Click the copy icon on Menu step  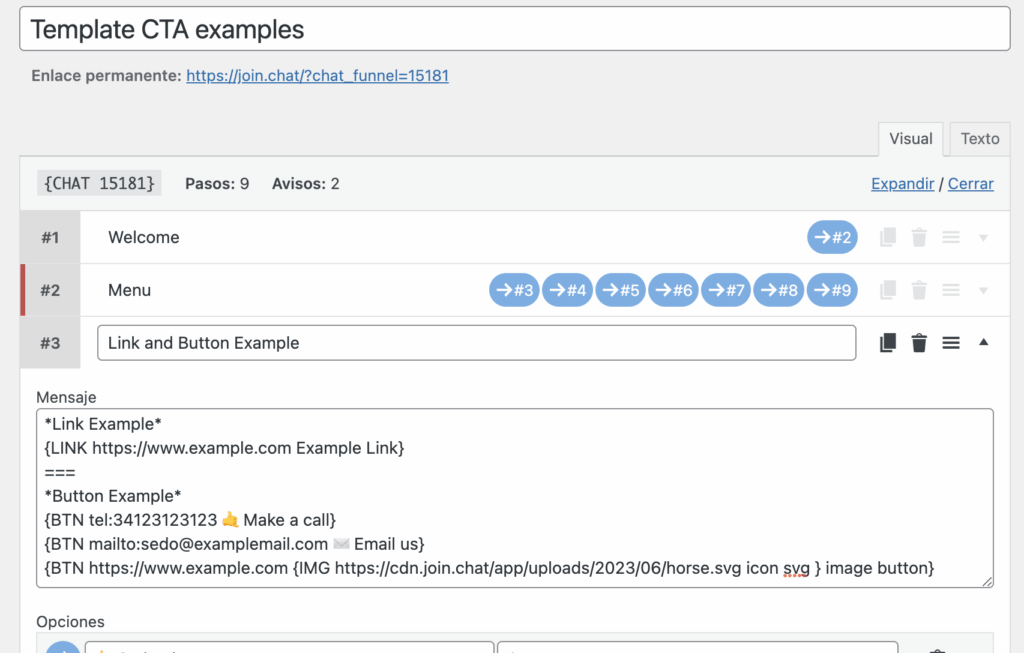(x=887, y=290)
